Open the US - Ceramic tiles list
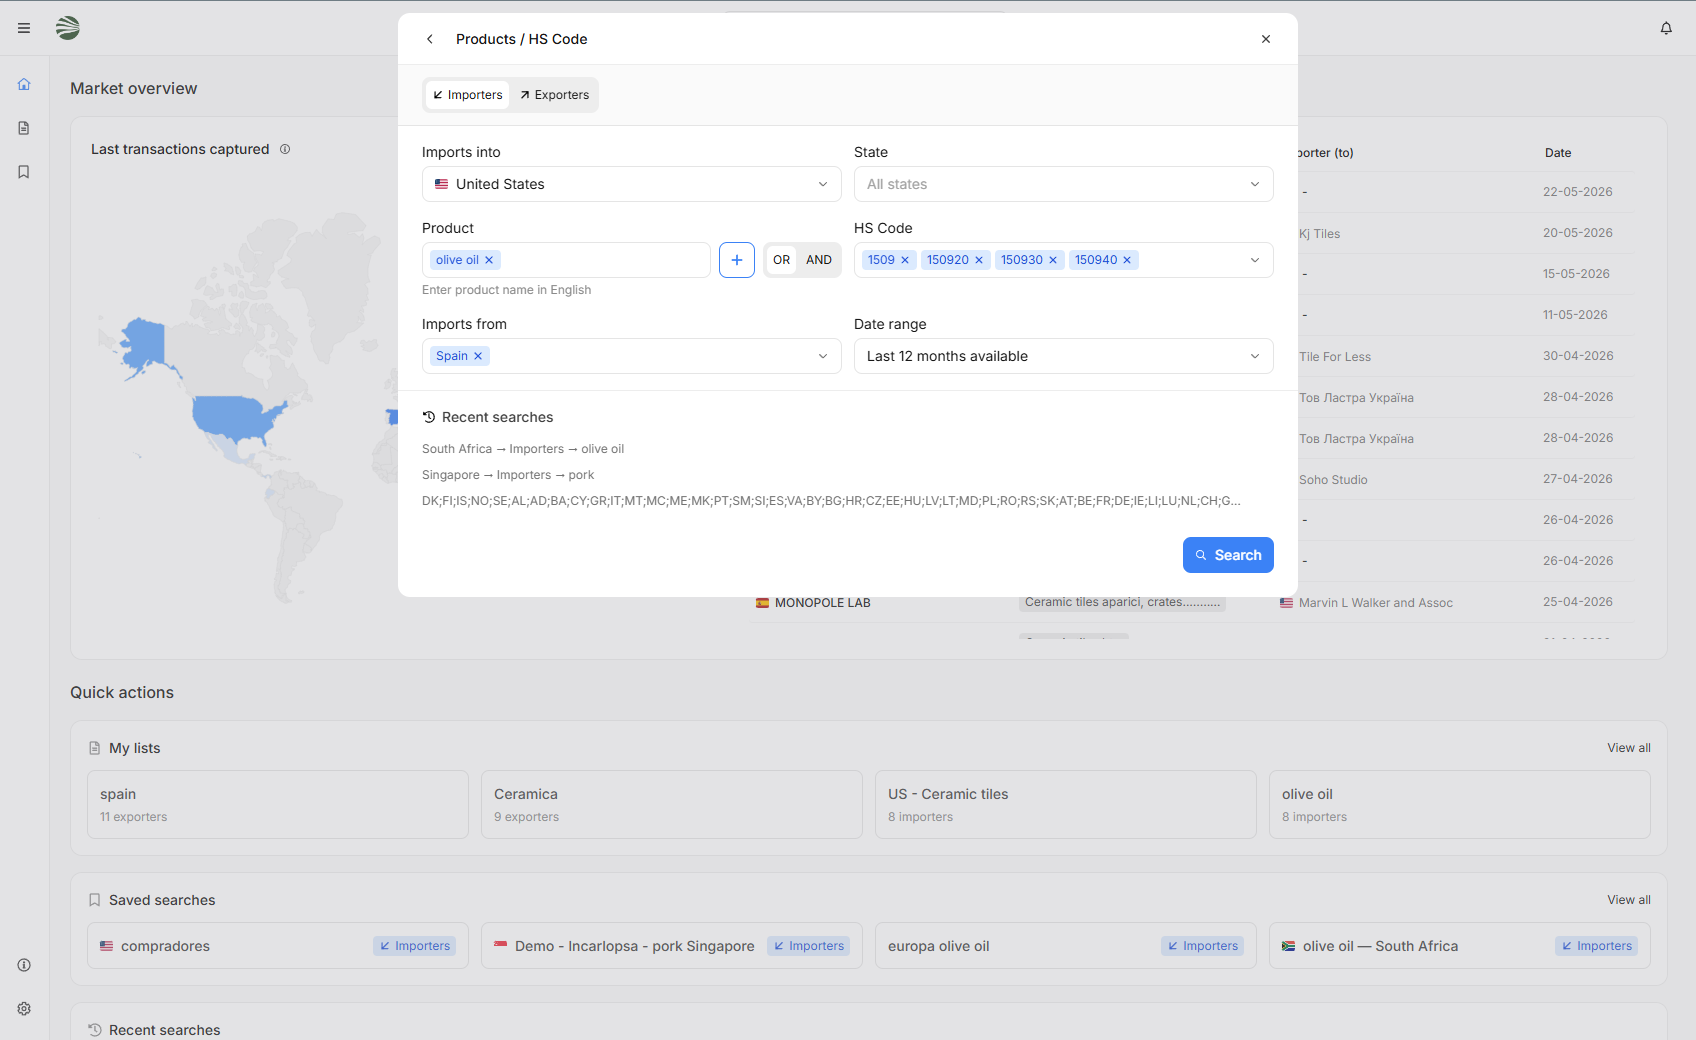 click(x=1066, y=804)
